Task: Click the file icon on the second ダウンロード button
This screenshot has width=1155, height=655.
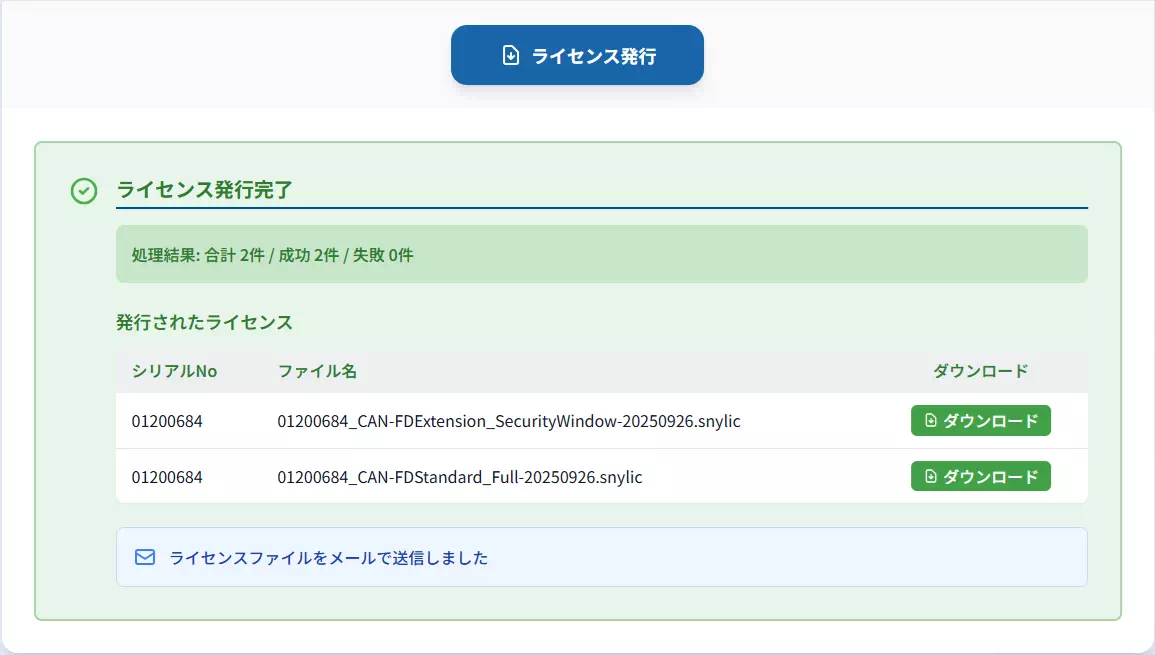Action: 928,476
